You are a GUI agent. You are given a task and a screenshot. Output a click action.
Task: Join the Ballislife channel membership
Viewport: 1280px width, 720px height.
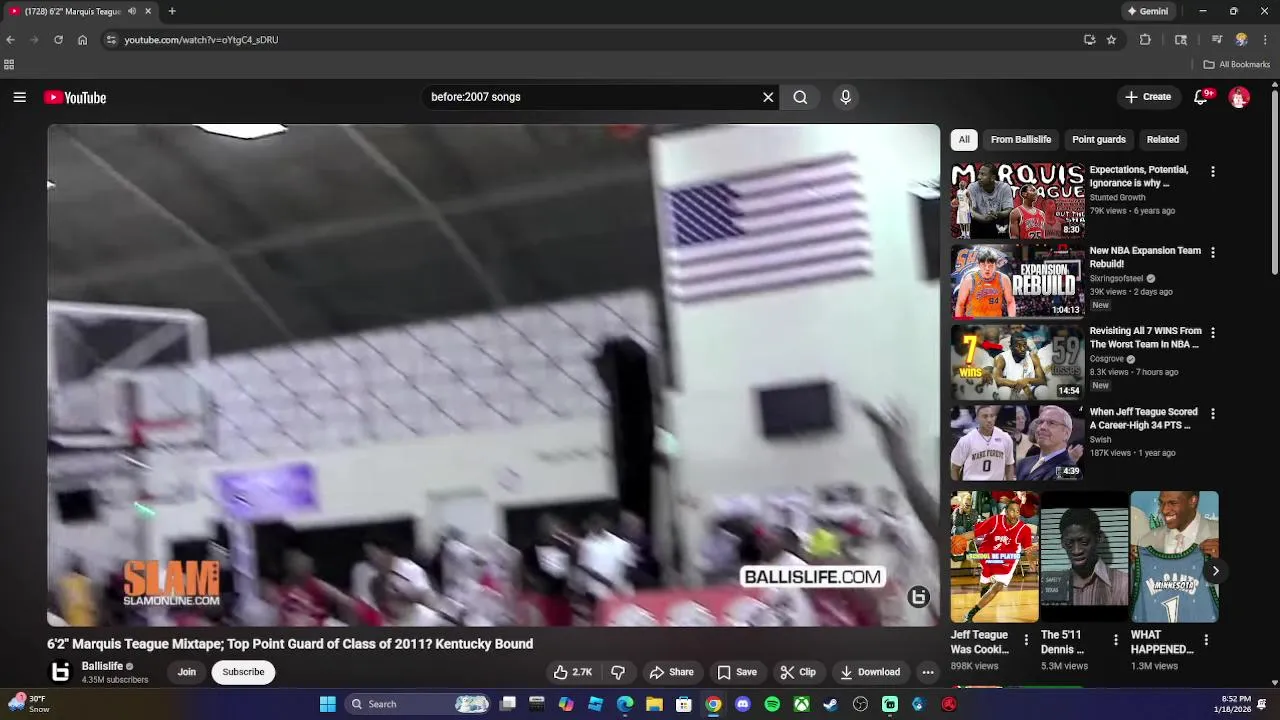click(x=187, y=672)
